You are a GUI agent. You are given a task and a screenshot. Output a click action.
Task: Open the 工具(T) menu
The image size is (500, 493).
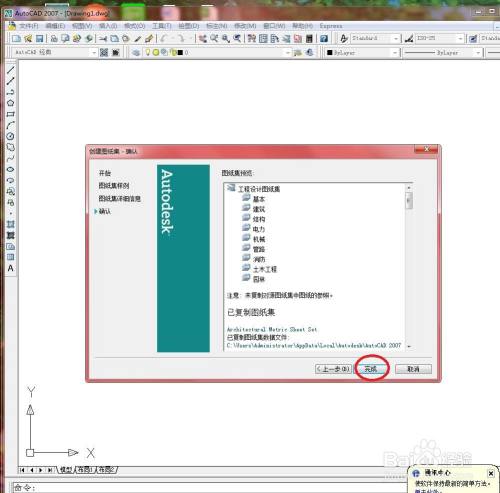162,26
